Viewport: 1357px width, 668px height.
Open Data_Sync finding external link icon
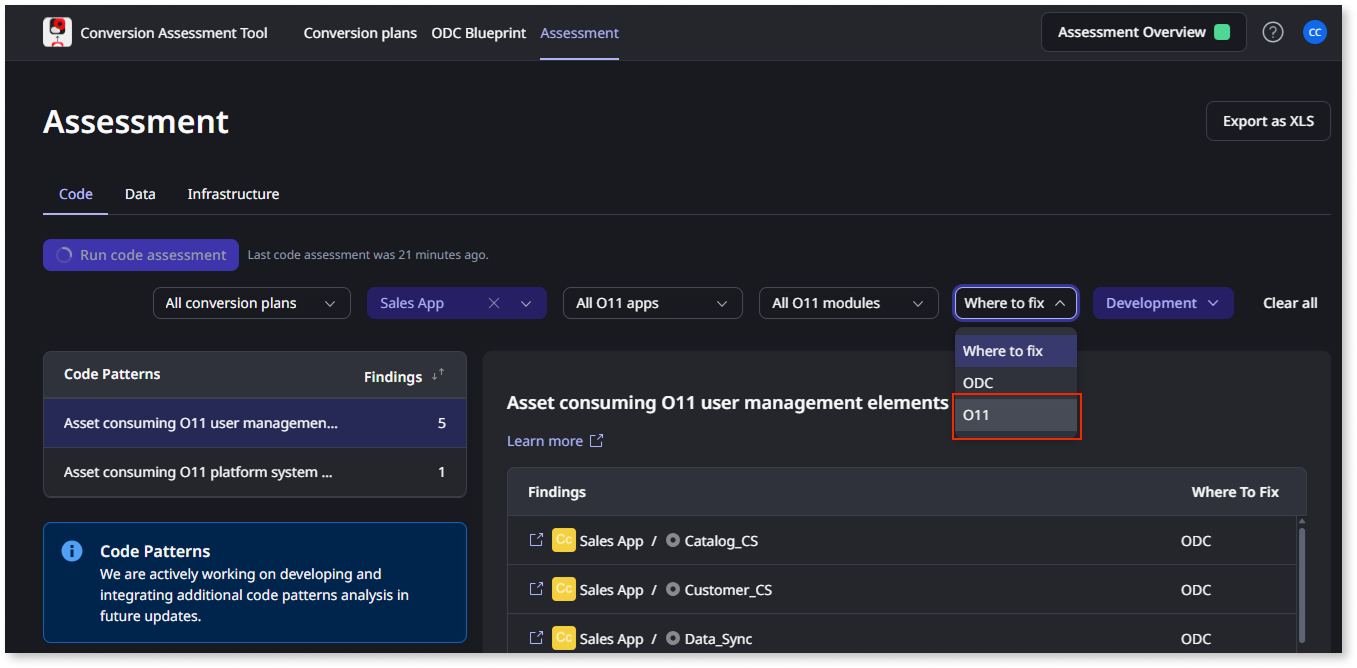536,638
